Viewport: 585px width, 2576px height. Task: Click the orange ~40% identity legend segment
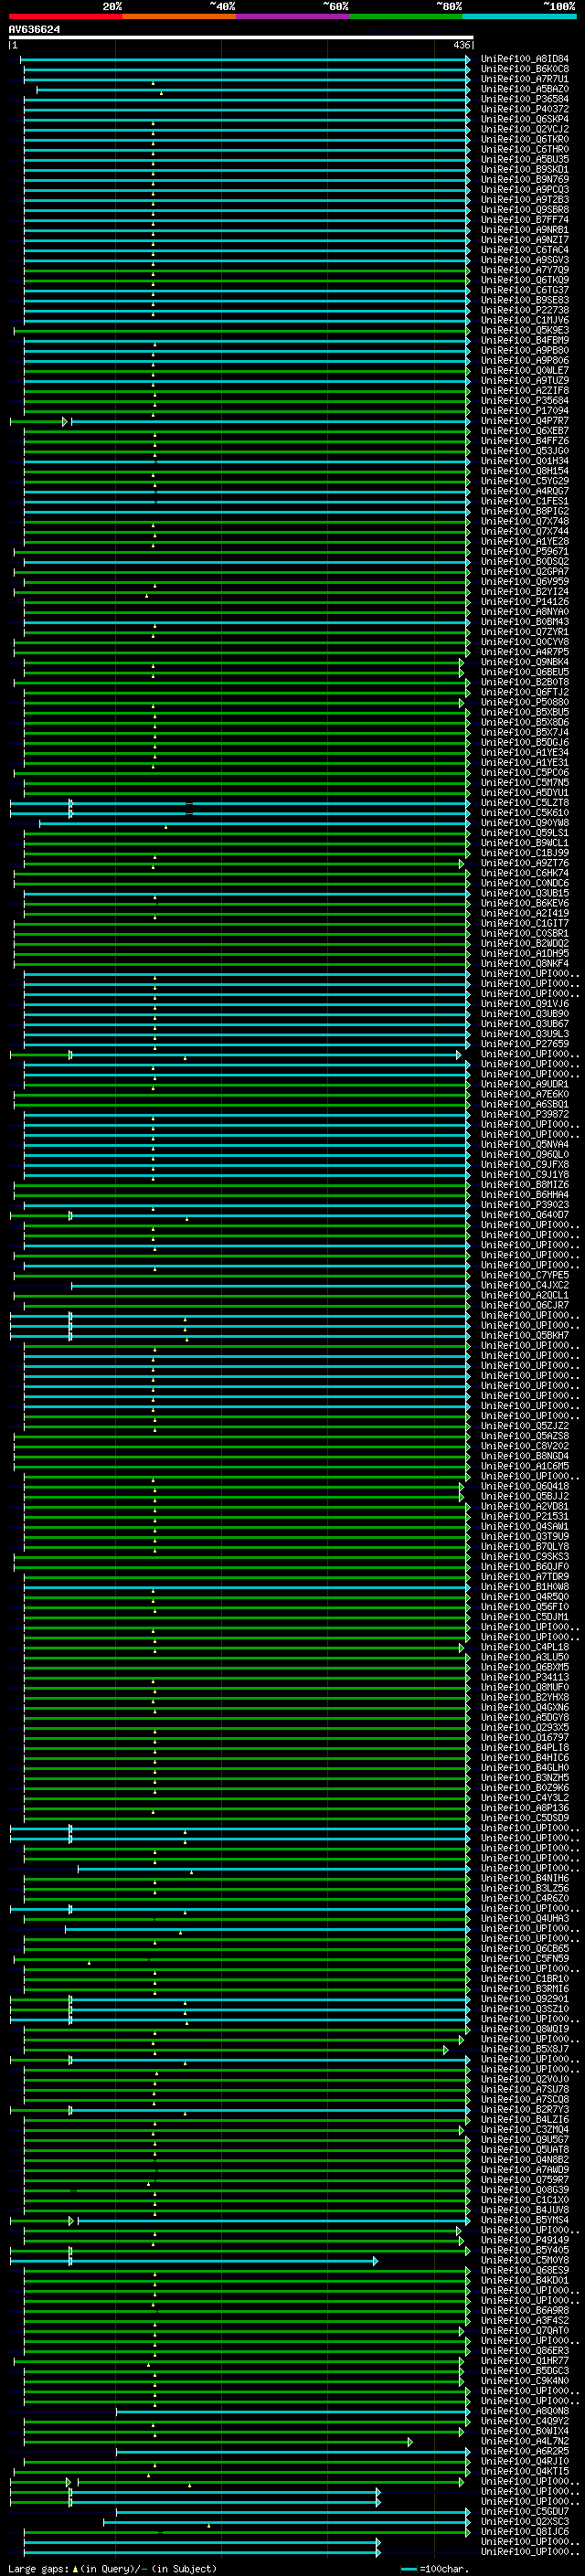click(180, 16)
